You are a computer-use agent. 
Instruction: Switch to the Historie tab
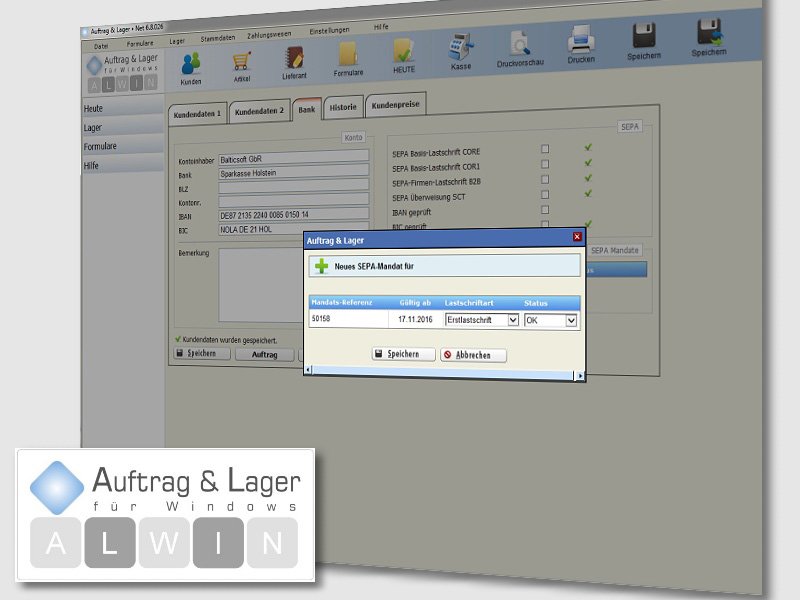[343, 107]
